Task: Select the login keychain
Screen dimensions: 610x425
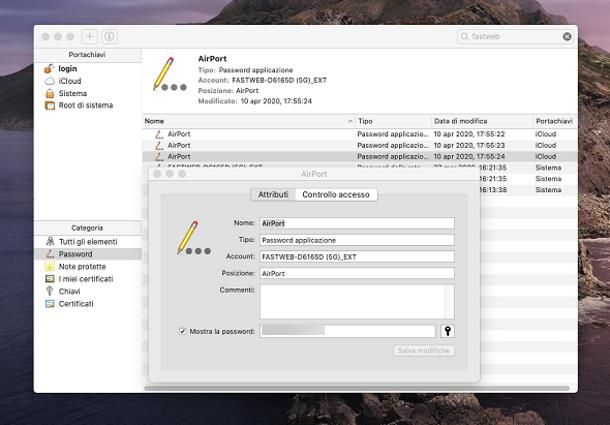Action: click(x=68, y=68)
